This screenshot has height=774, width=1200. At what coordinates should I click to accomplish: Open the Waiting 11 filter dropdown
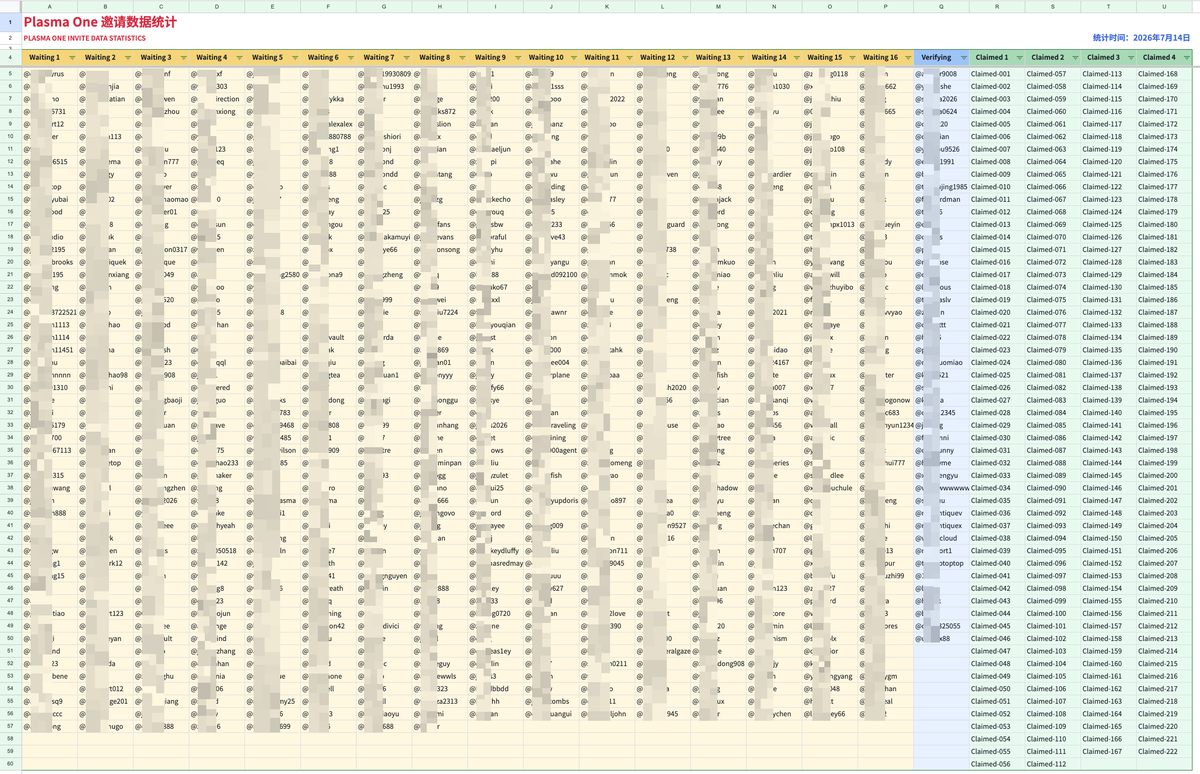click(x=629, y=58)
